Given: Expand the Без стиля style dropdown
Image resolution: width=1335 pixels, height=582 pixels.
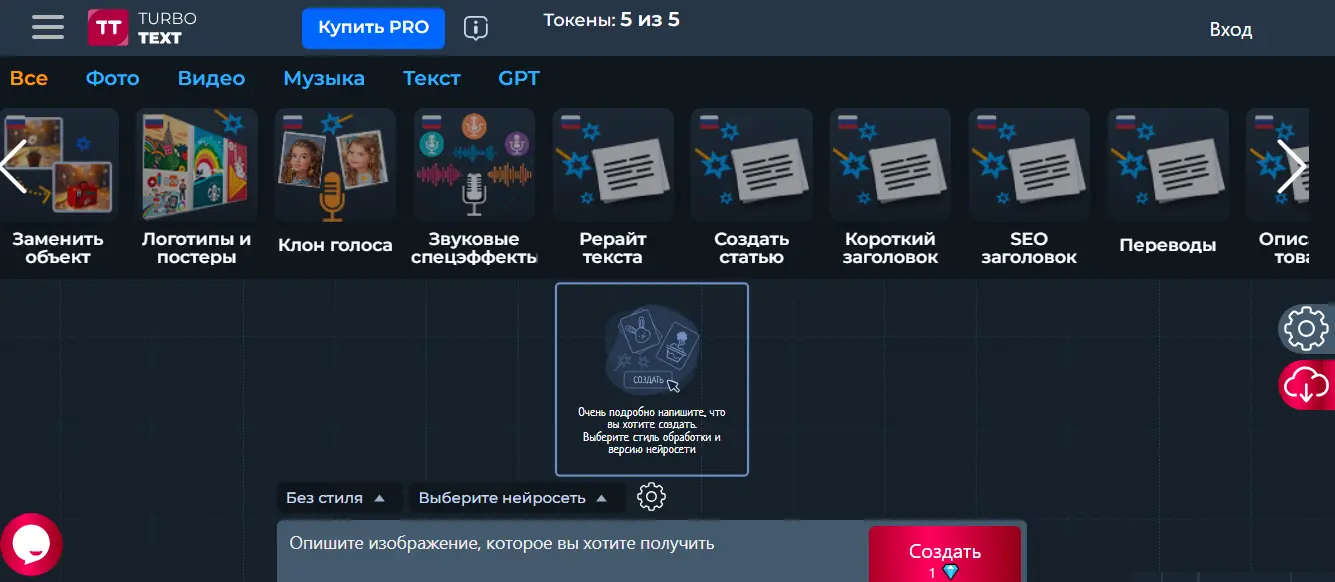Looking at the screenshot, I should pos(339,498).
